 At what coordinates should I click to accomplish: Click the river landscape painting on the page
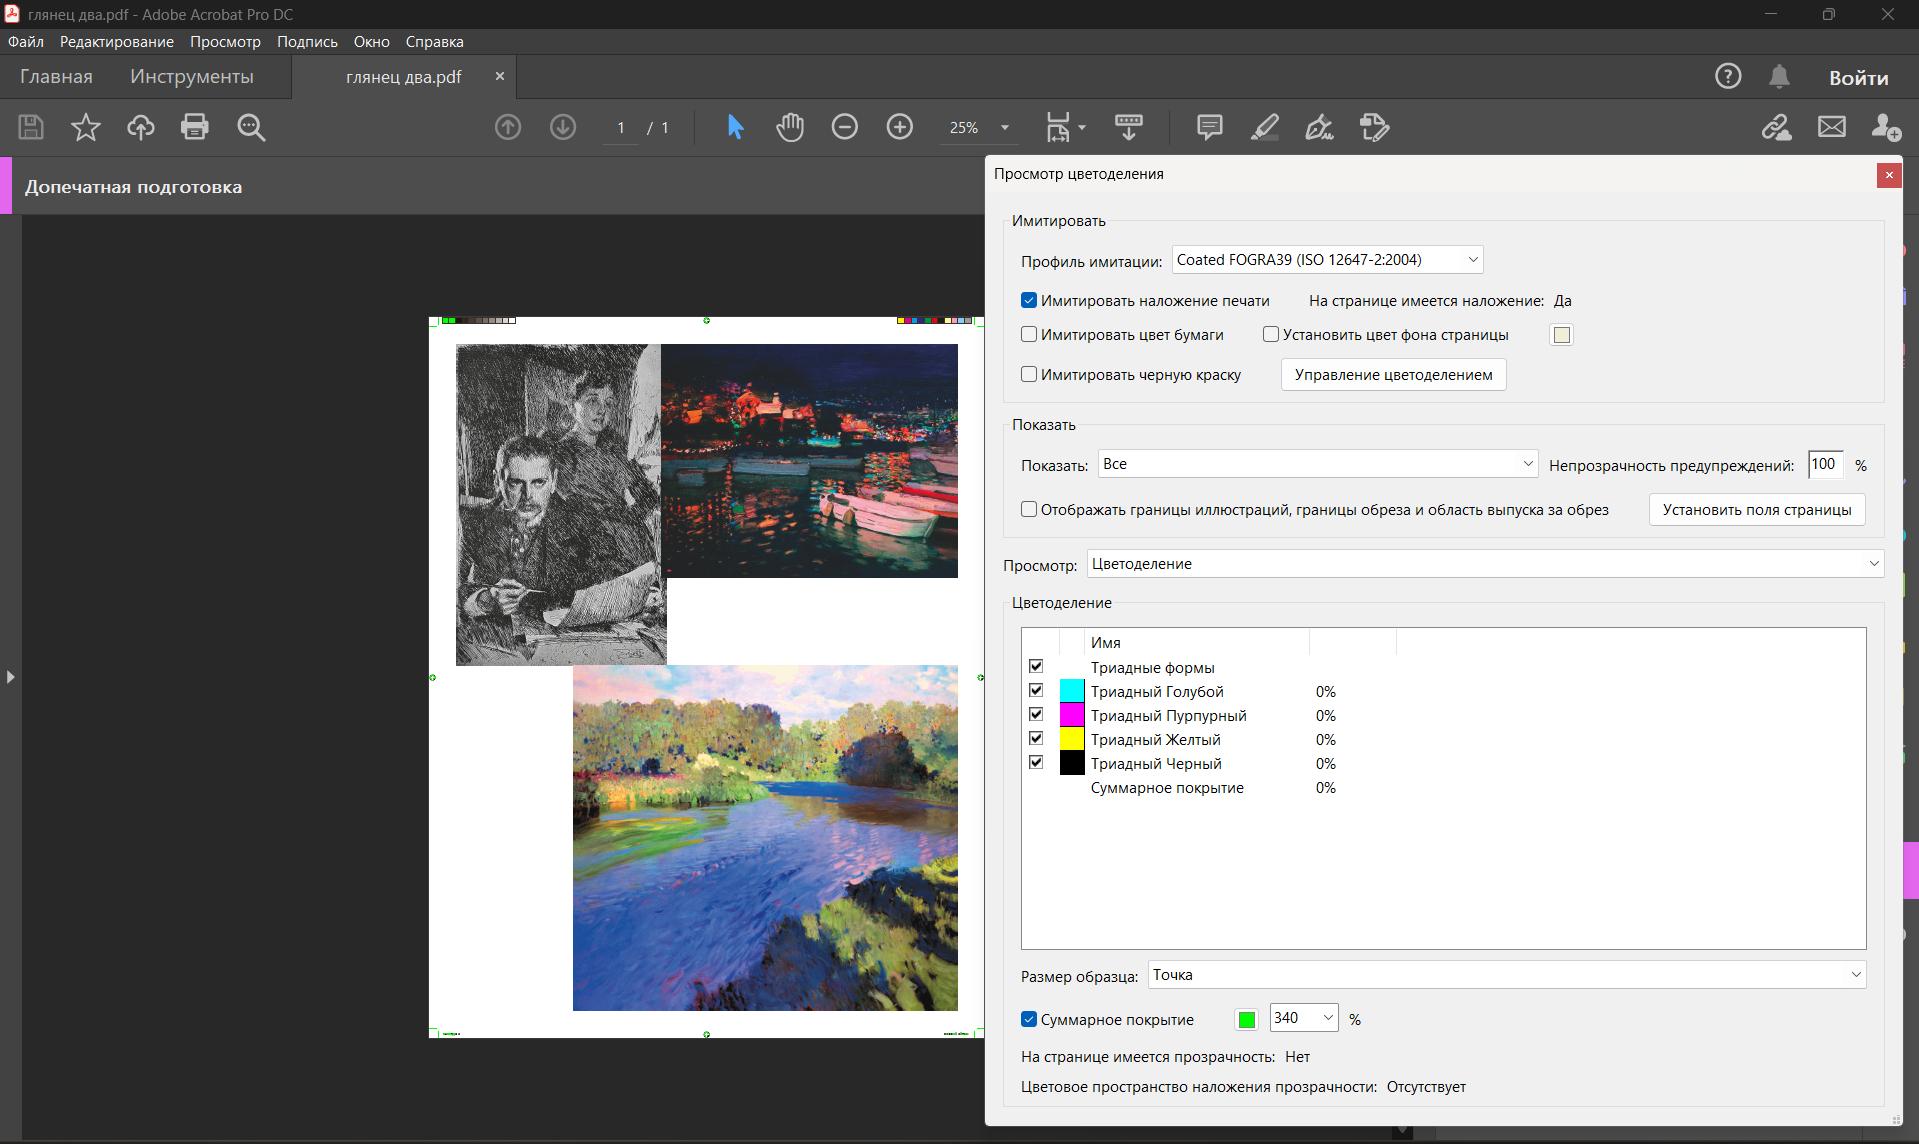point(765,838)
